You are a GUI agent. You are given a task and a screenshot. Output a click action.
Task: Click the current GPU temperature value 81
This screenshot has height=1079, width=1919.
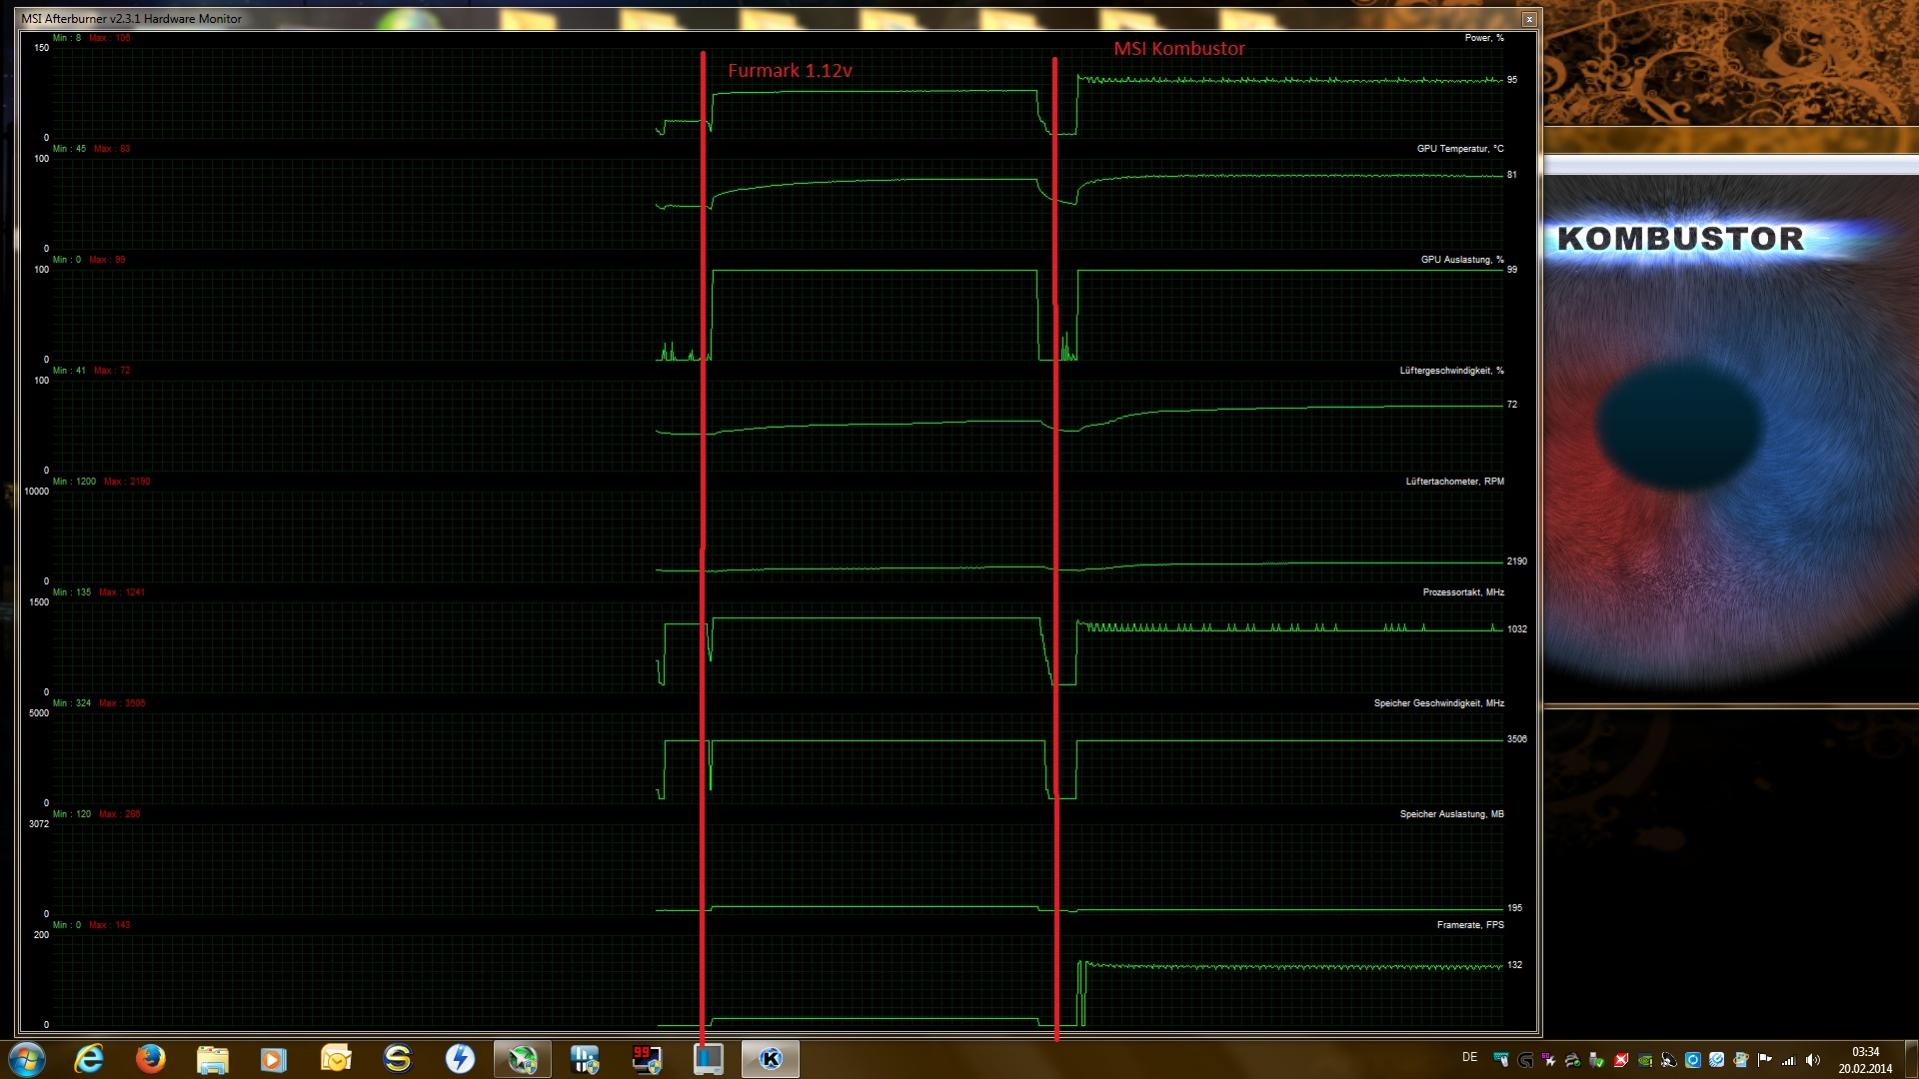click(x=1512, y=175)
